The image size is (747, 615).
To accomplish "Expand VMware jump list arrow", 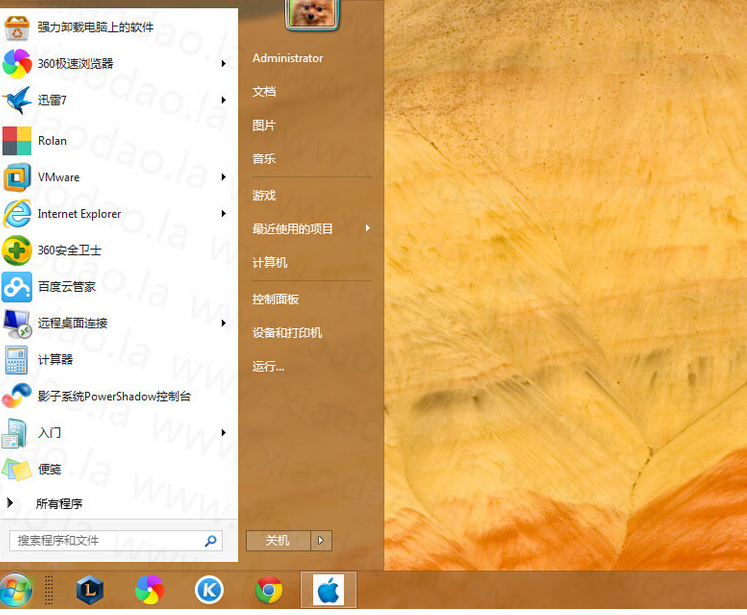I will 223,177.
